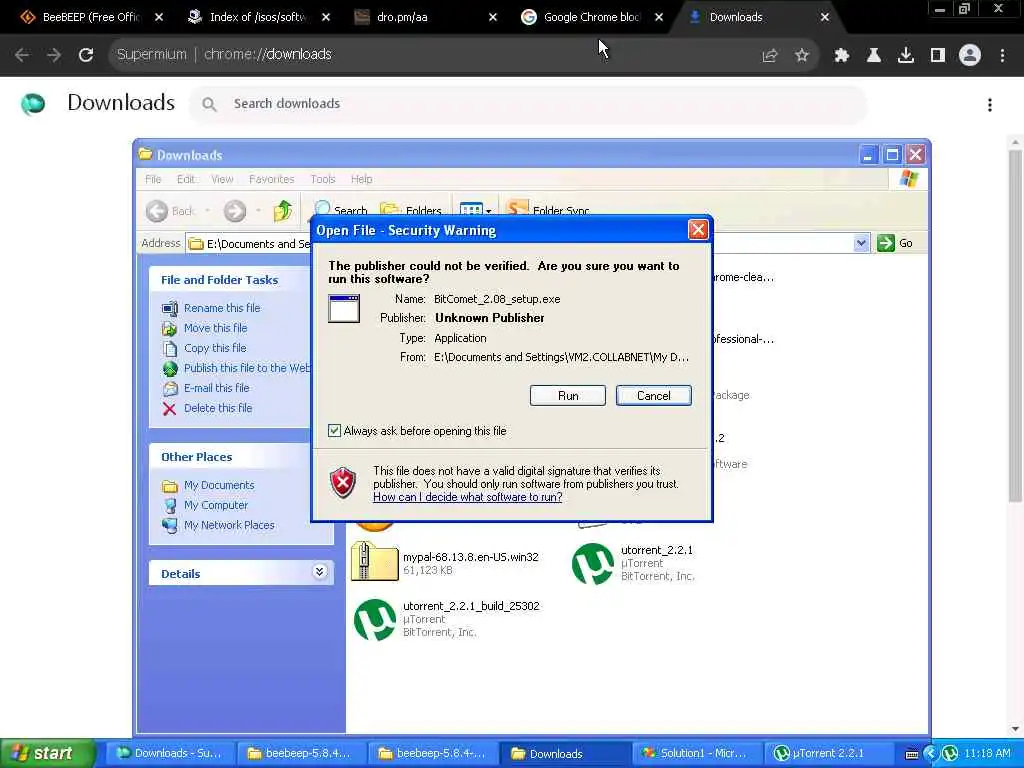Go forward in browser history
1024x768 pixels.
[54, 55]
